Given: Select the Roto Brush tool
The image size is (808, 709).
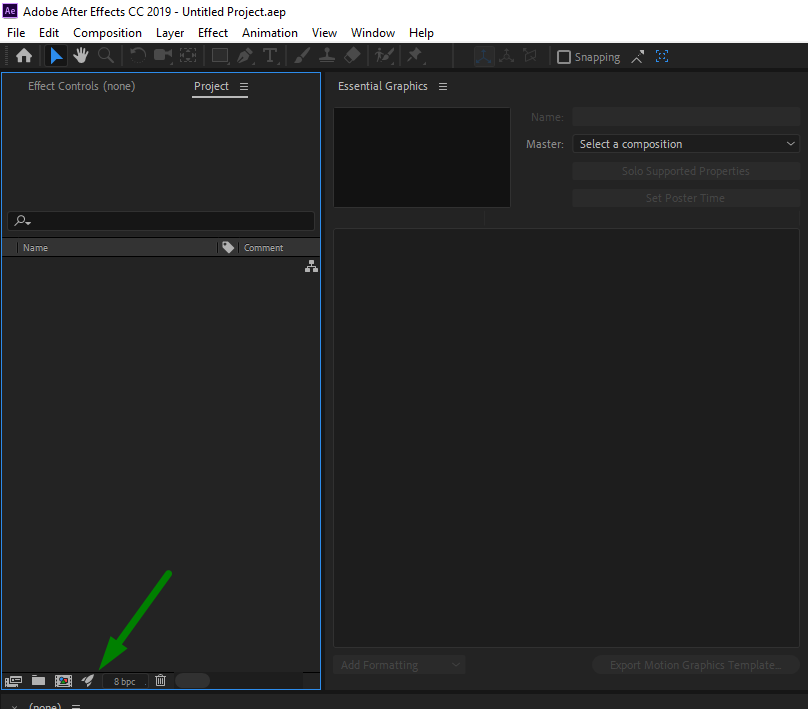Looking at the screenshot, I should [x=384, y=56].
